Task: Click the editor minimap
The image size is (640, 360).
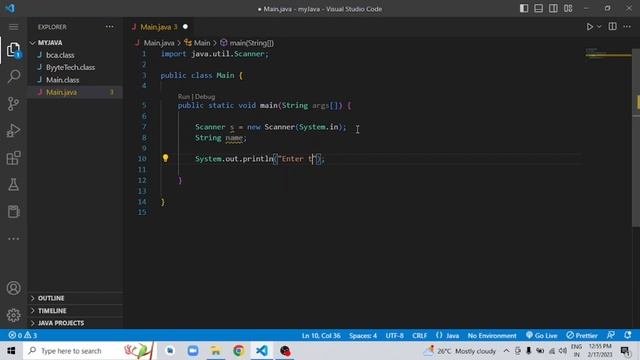Action: [x=608, y=54]
